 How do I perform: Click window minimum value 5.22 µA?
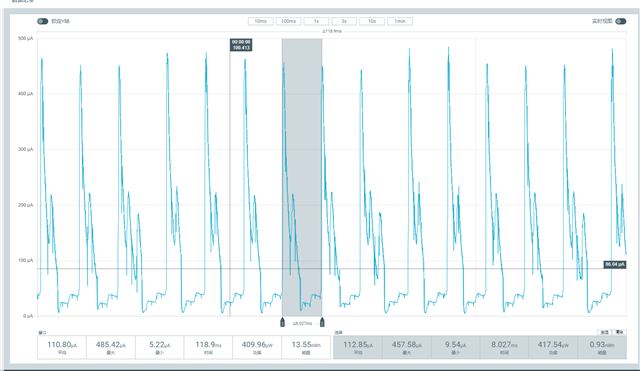tap(160, 345)
